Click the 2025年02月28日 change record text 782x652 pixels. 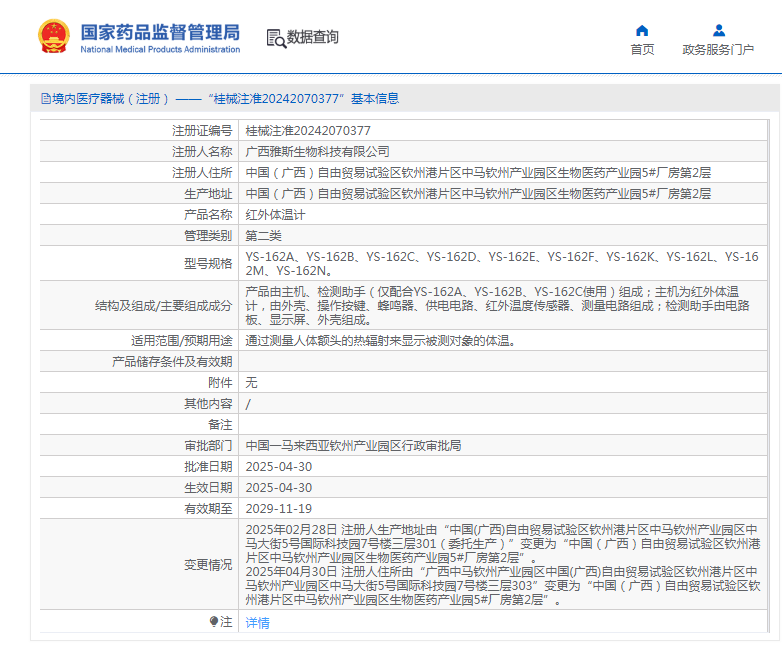tap(503, 543)
